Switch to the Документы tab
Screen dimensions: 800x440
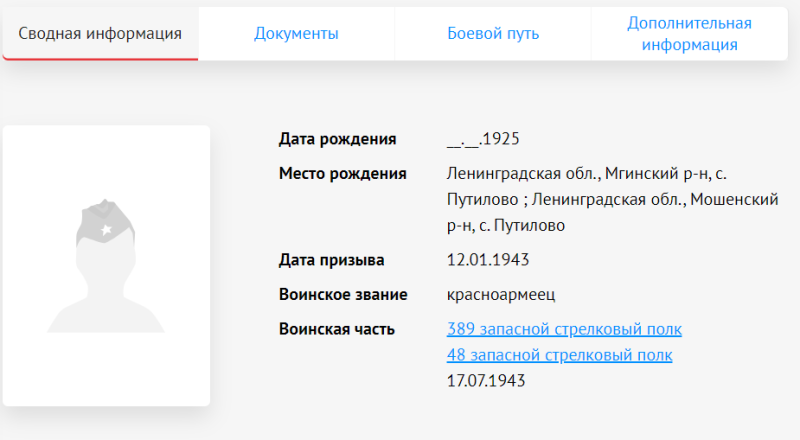[296, 34]
